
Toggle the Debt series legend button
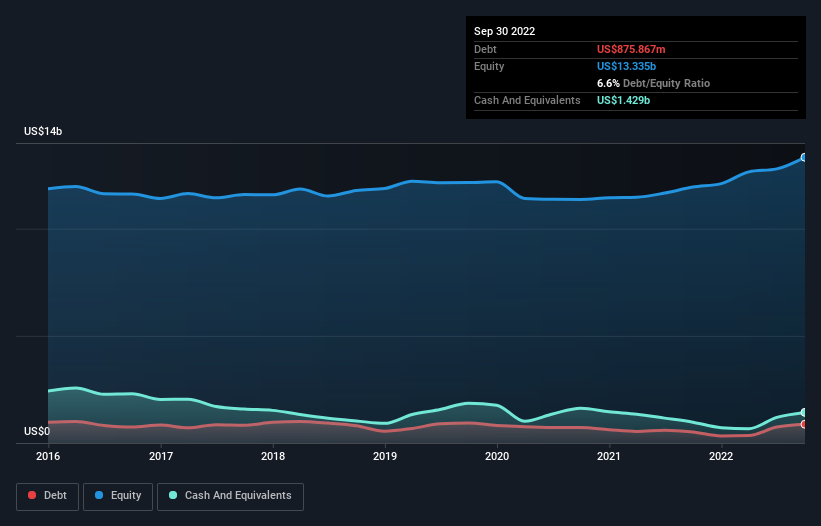pos(48,496)
